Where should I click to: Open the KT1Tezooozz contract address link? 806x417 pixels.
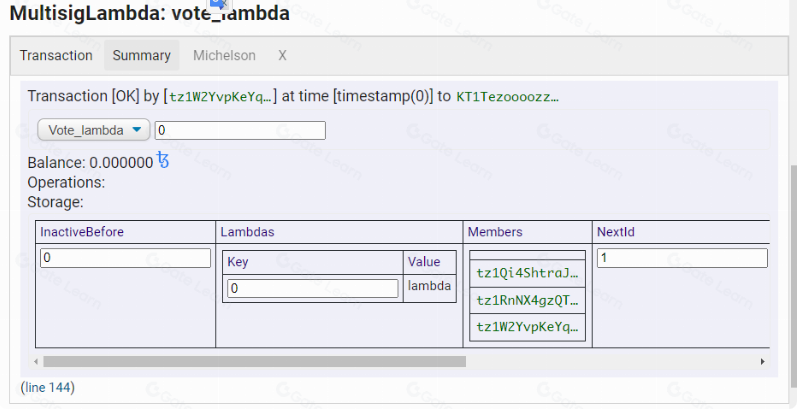tap(508, 96)
